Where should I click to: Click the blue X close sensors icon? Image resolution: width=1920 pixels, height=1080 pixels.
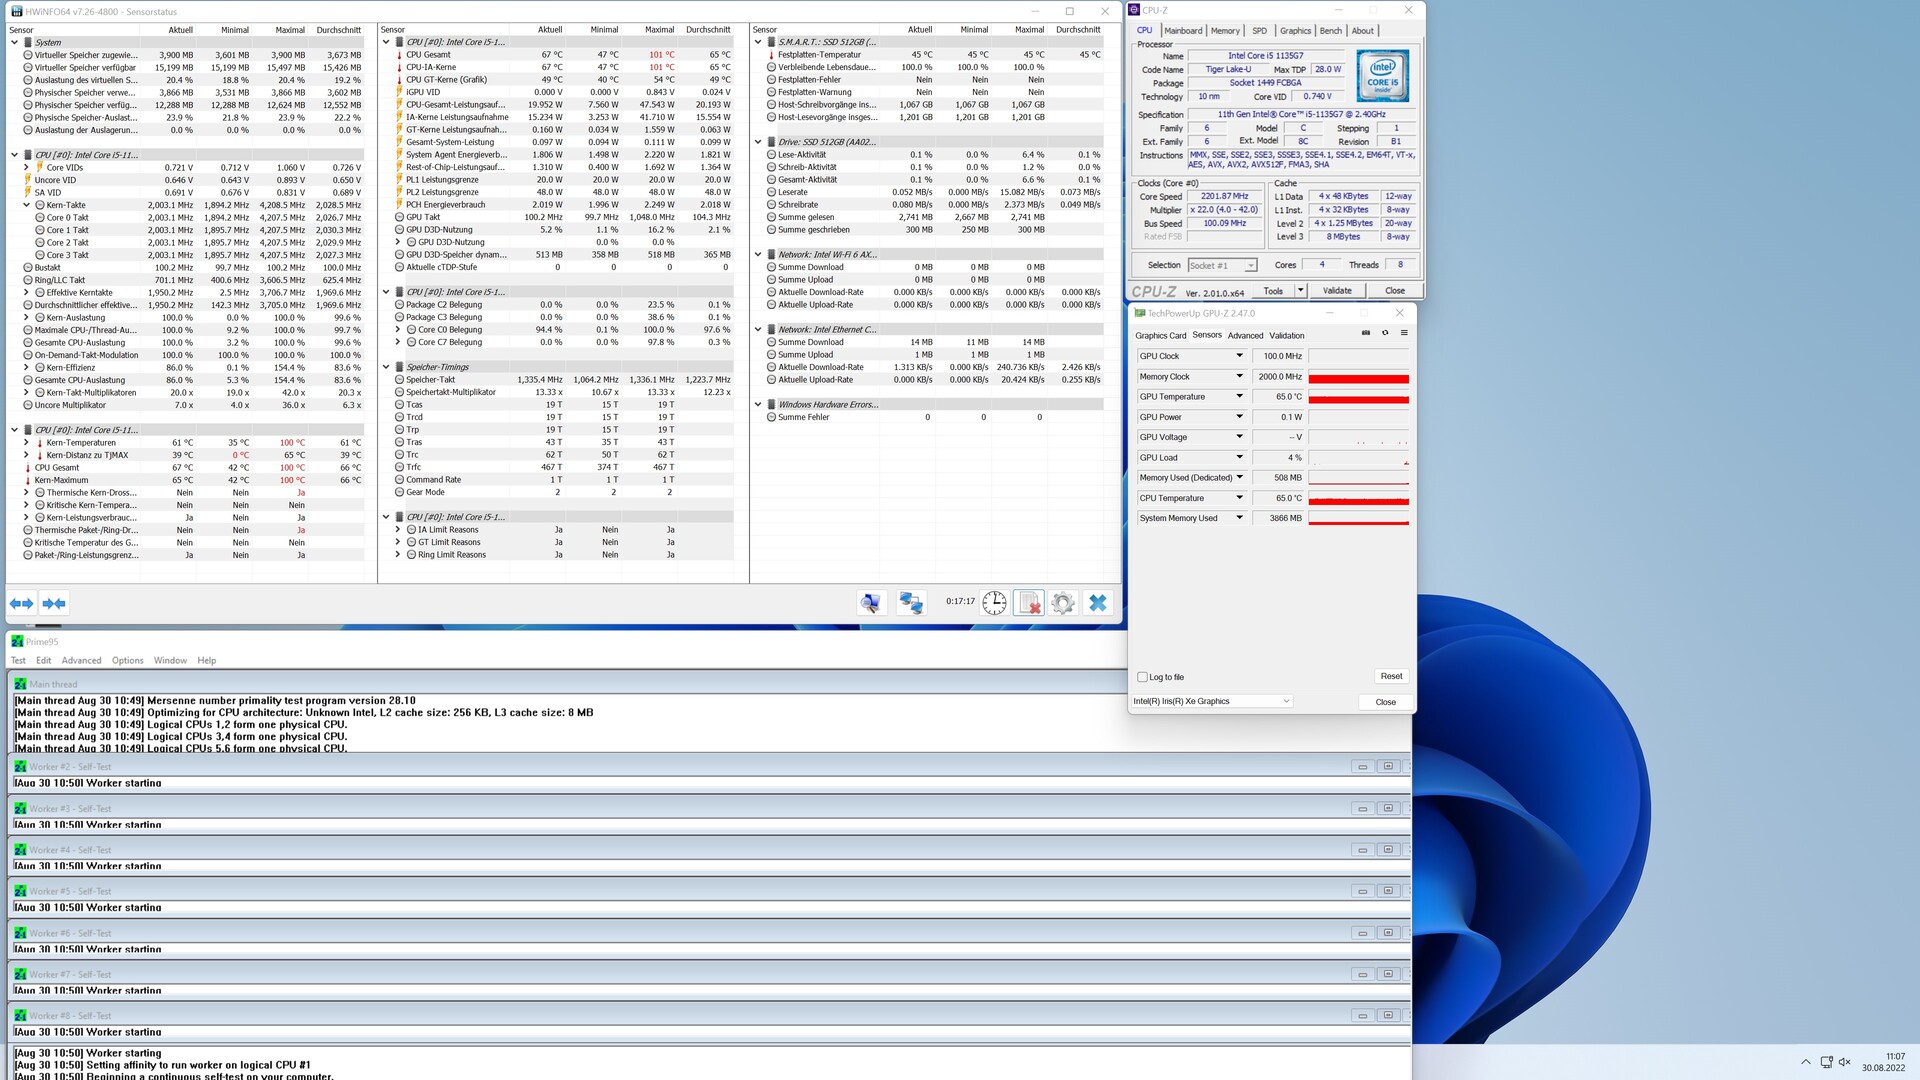(x=1098, y=603)
